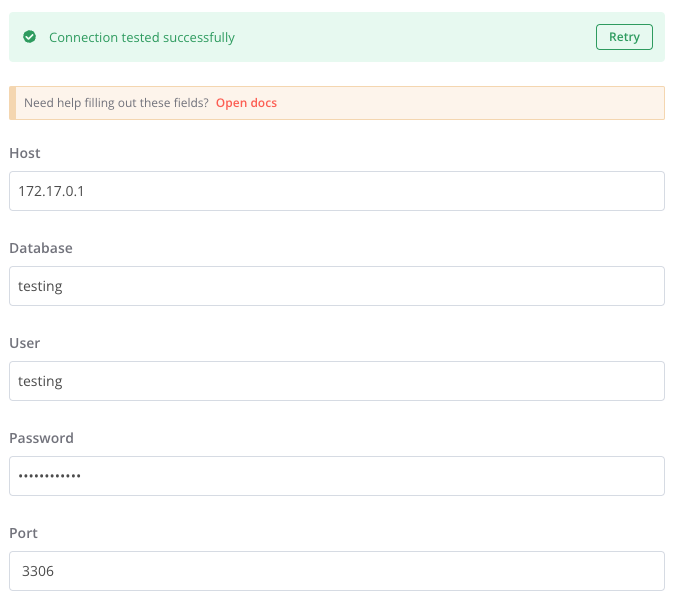Click the 172.17.0.1 host address text

coord(52,191)
